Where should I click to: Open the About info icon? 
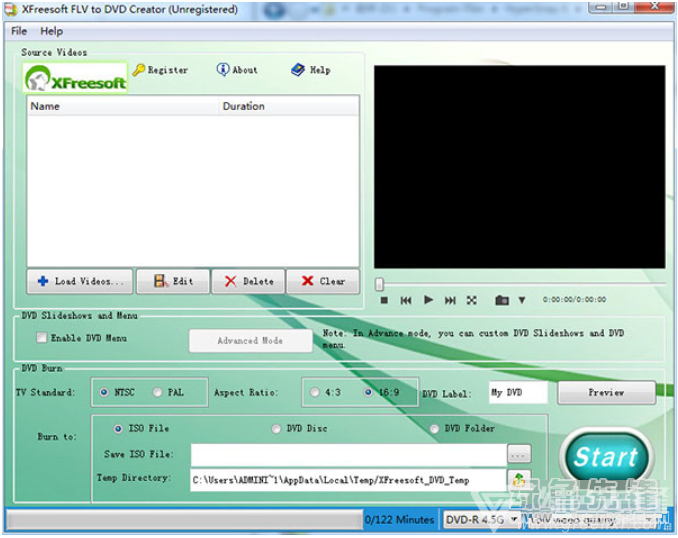click(223, 69)
